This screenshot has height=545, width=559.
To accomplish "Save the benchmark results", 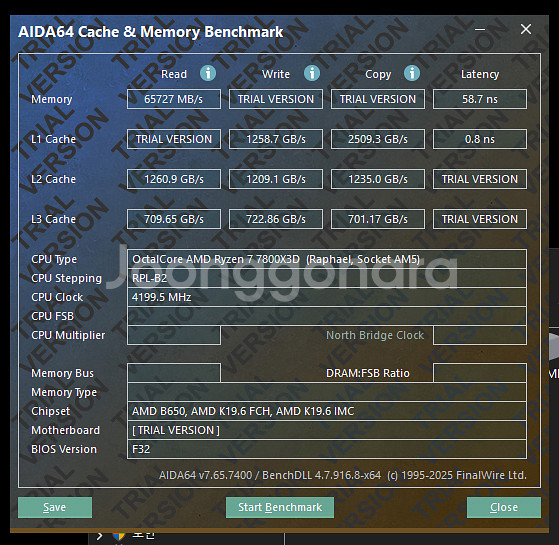I will click(55, 507).
